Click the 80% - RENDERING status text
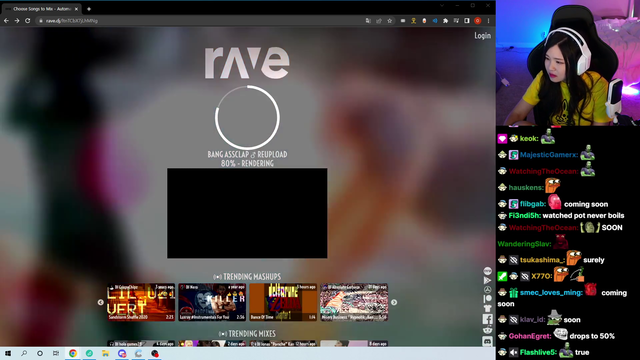Image resolution: width=640 pixels, height=360 pixels. coord(247,163)
